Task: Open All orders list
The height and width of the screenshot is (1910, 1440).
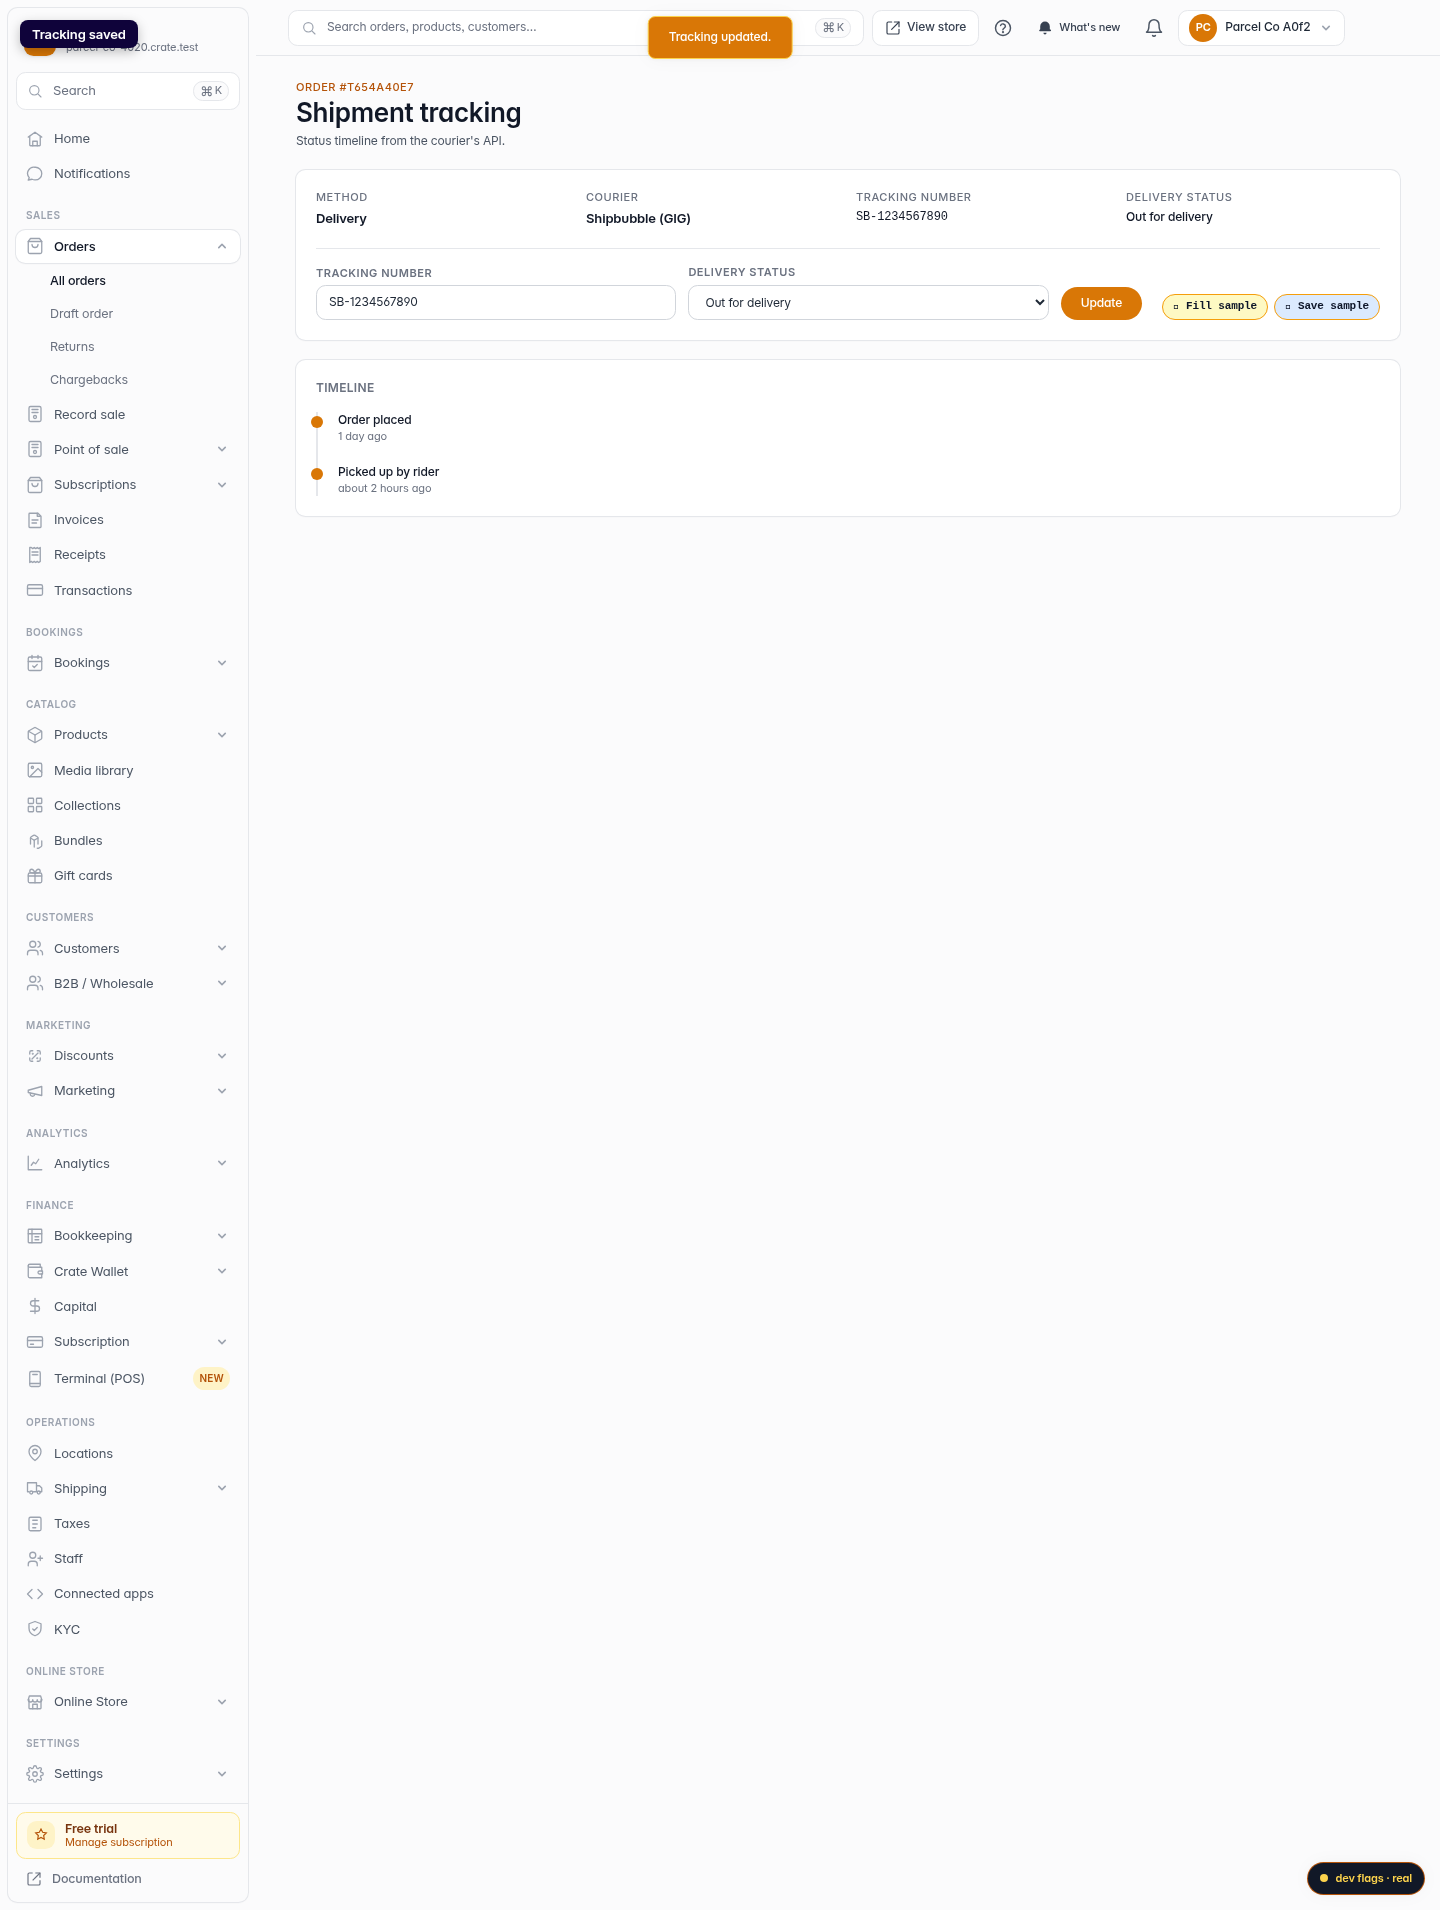Action: [78, 281]
